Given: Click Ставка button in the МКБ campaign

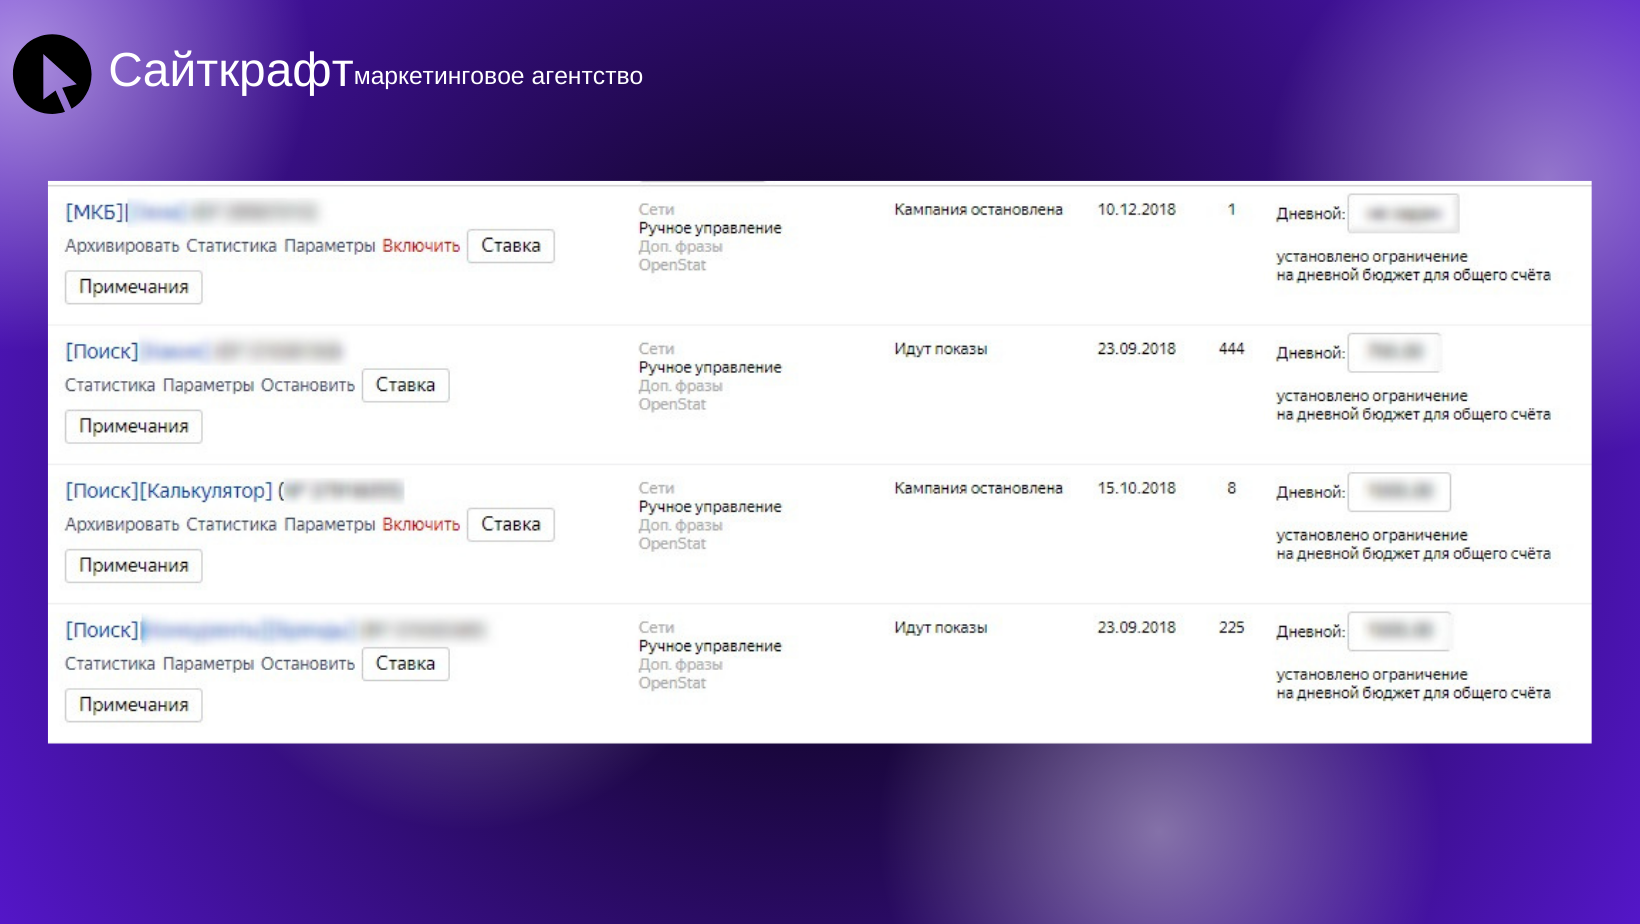Looking at the screenshot, I should pos(510,246).
